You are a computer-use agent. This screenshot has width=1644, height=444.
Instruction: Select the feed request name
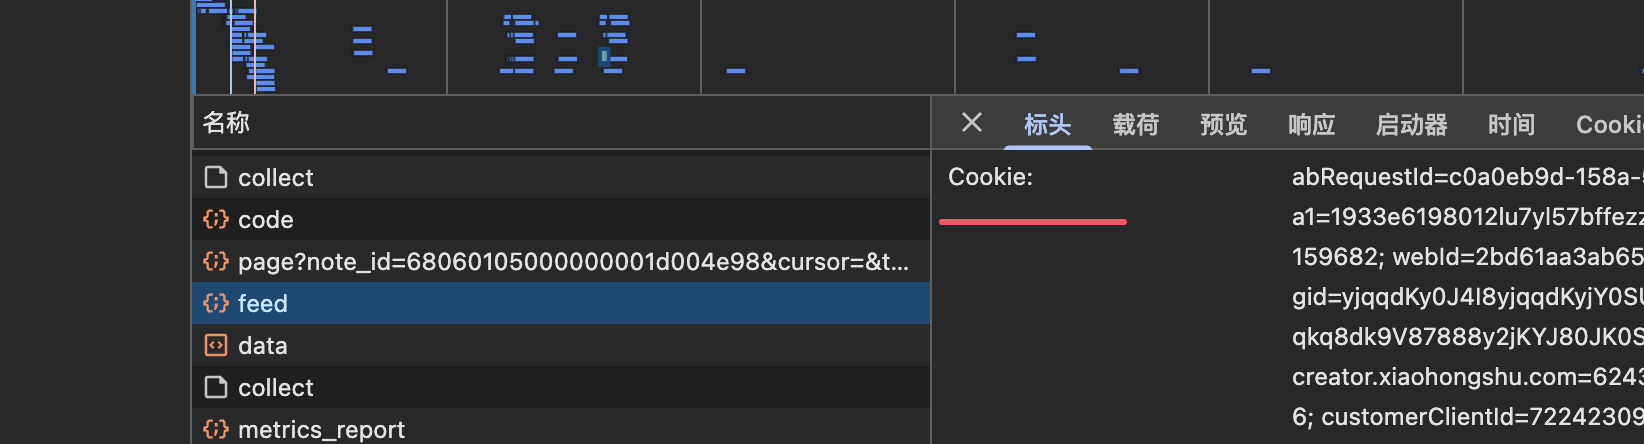pos(263,304)
